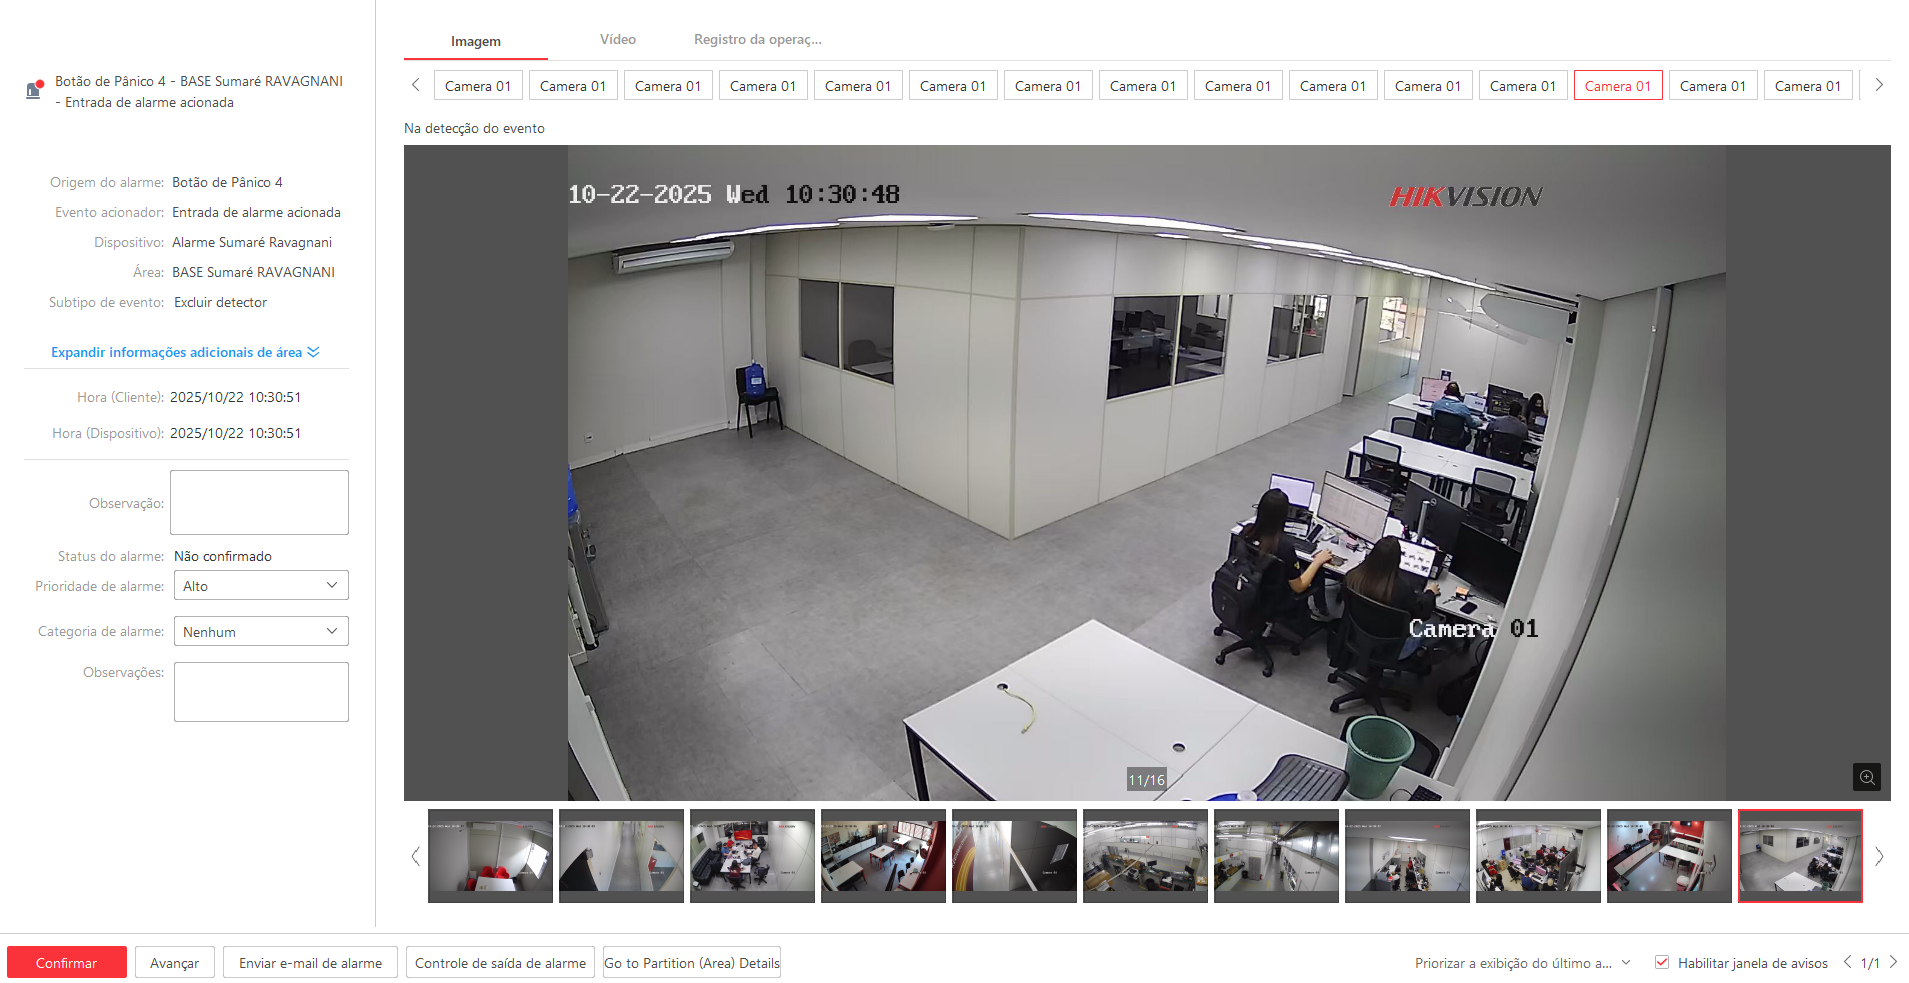
Task: Switch to the Vídeo tab
Action: (617, 40)
